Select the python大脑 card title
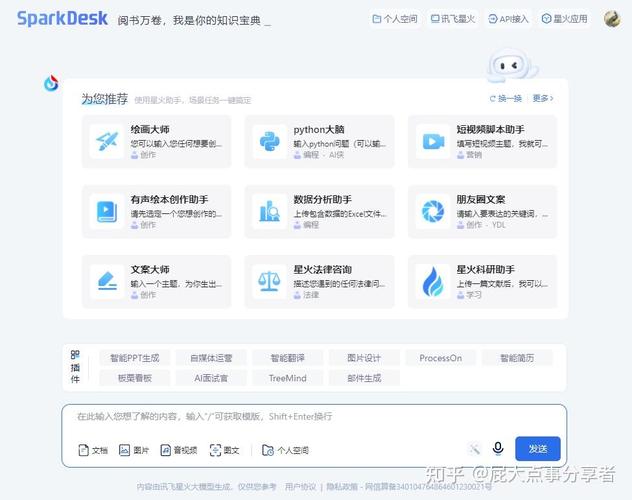The height and width of the screenshot is (500, 632). (x=319, y=129)
